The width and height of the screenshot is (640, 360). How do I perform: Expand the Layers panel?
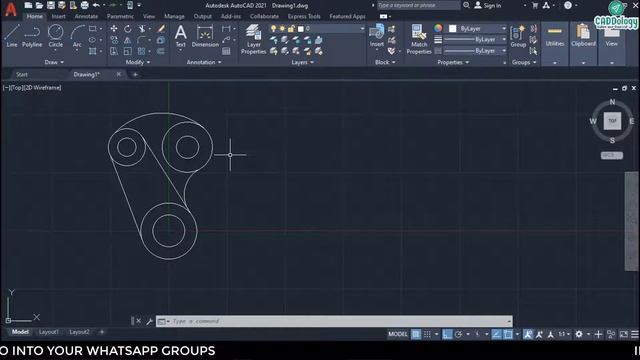tap(302, 62)
